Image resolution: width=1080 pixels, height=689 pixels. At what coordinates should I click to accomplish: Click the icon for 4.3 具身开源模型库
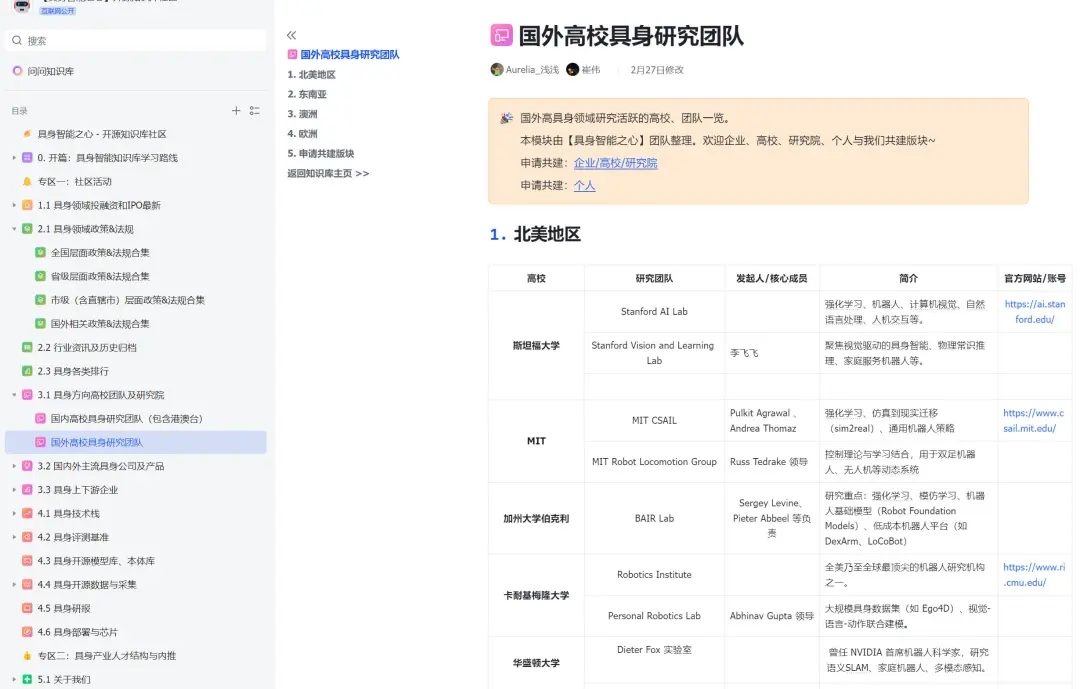27,561
